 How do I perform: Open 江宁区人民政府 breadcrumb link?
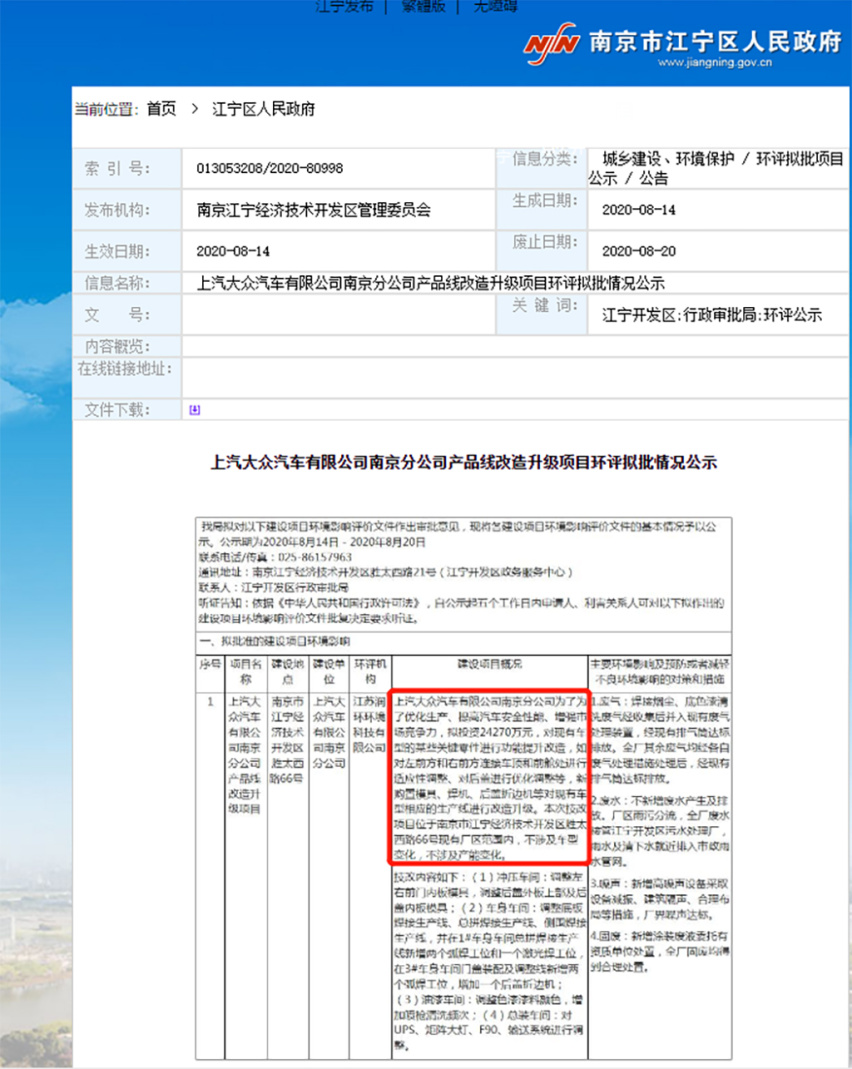pyautogui.click(x=264, y=109)
